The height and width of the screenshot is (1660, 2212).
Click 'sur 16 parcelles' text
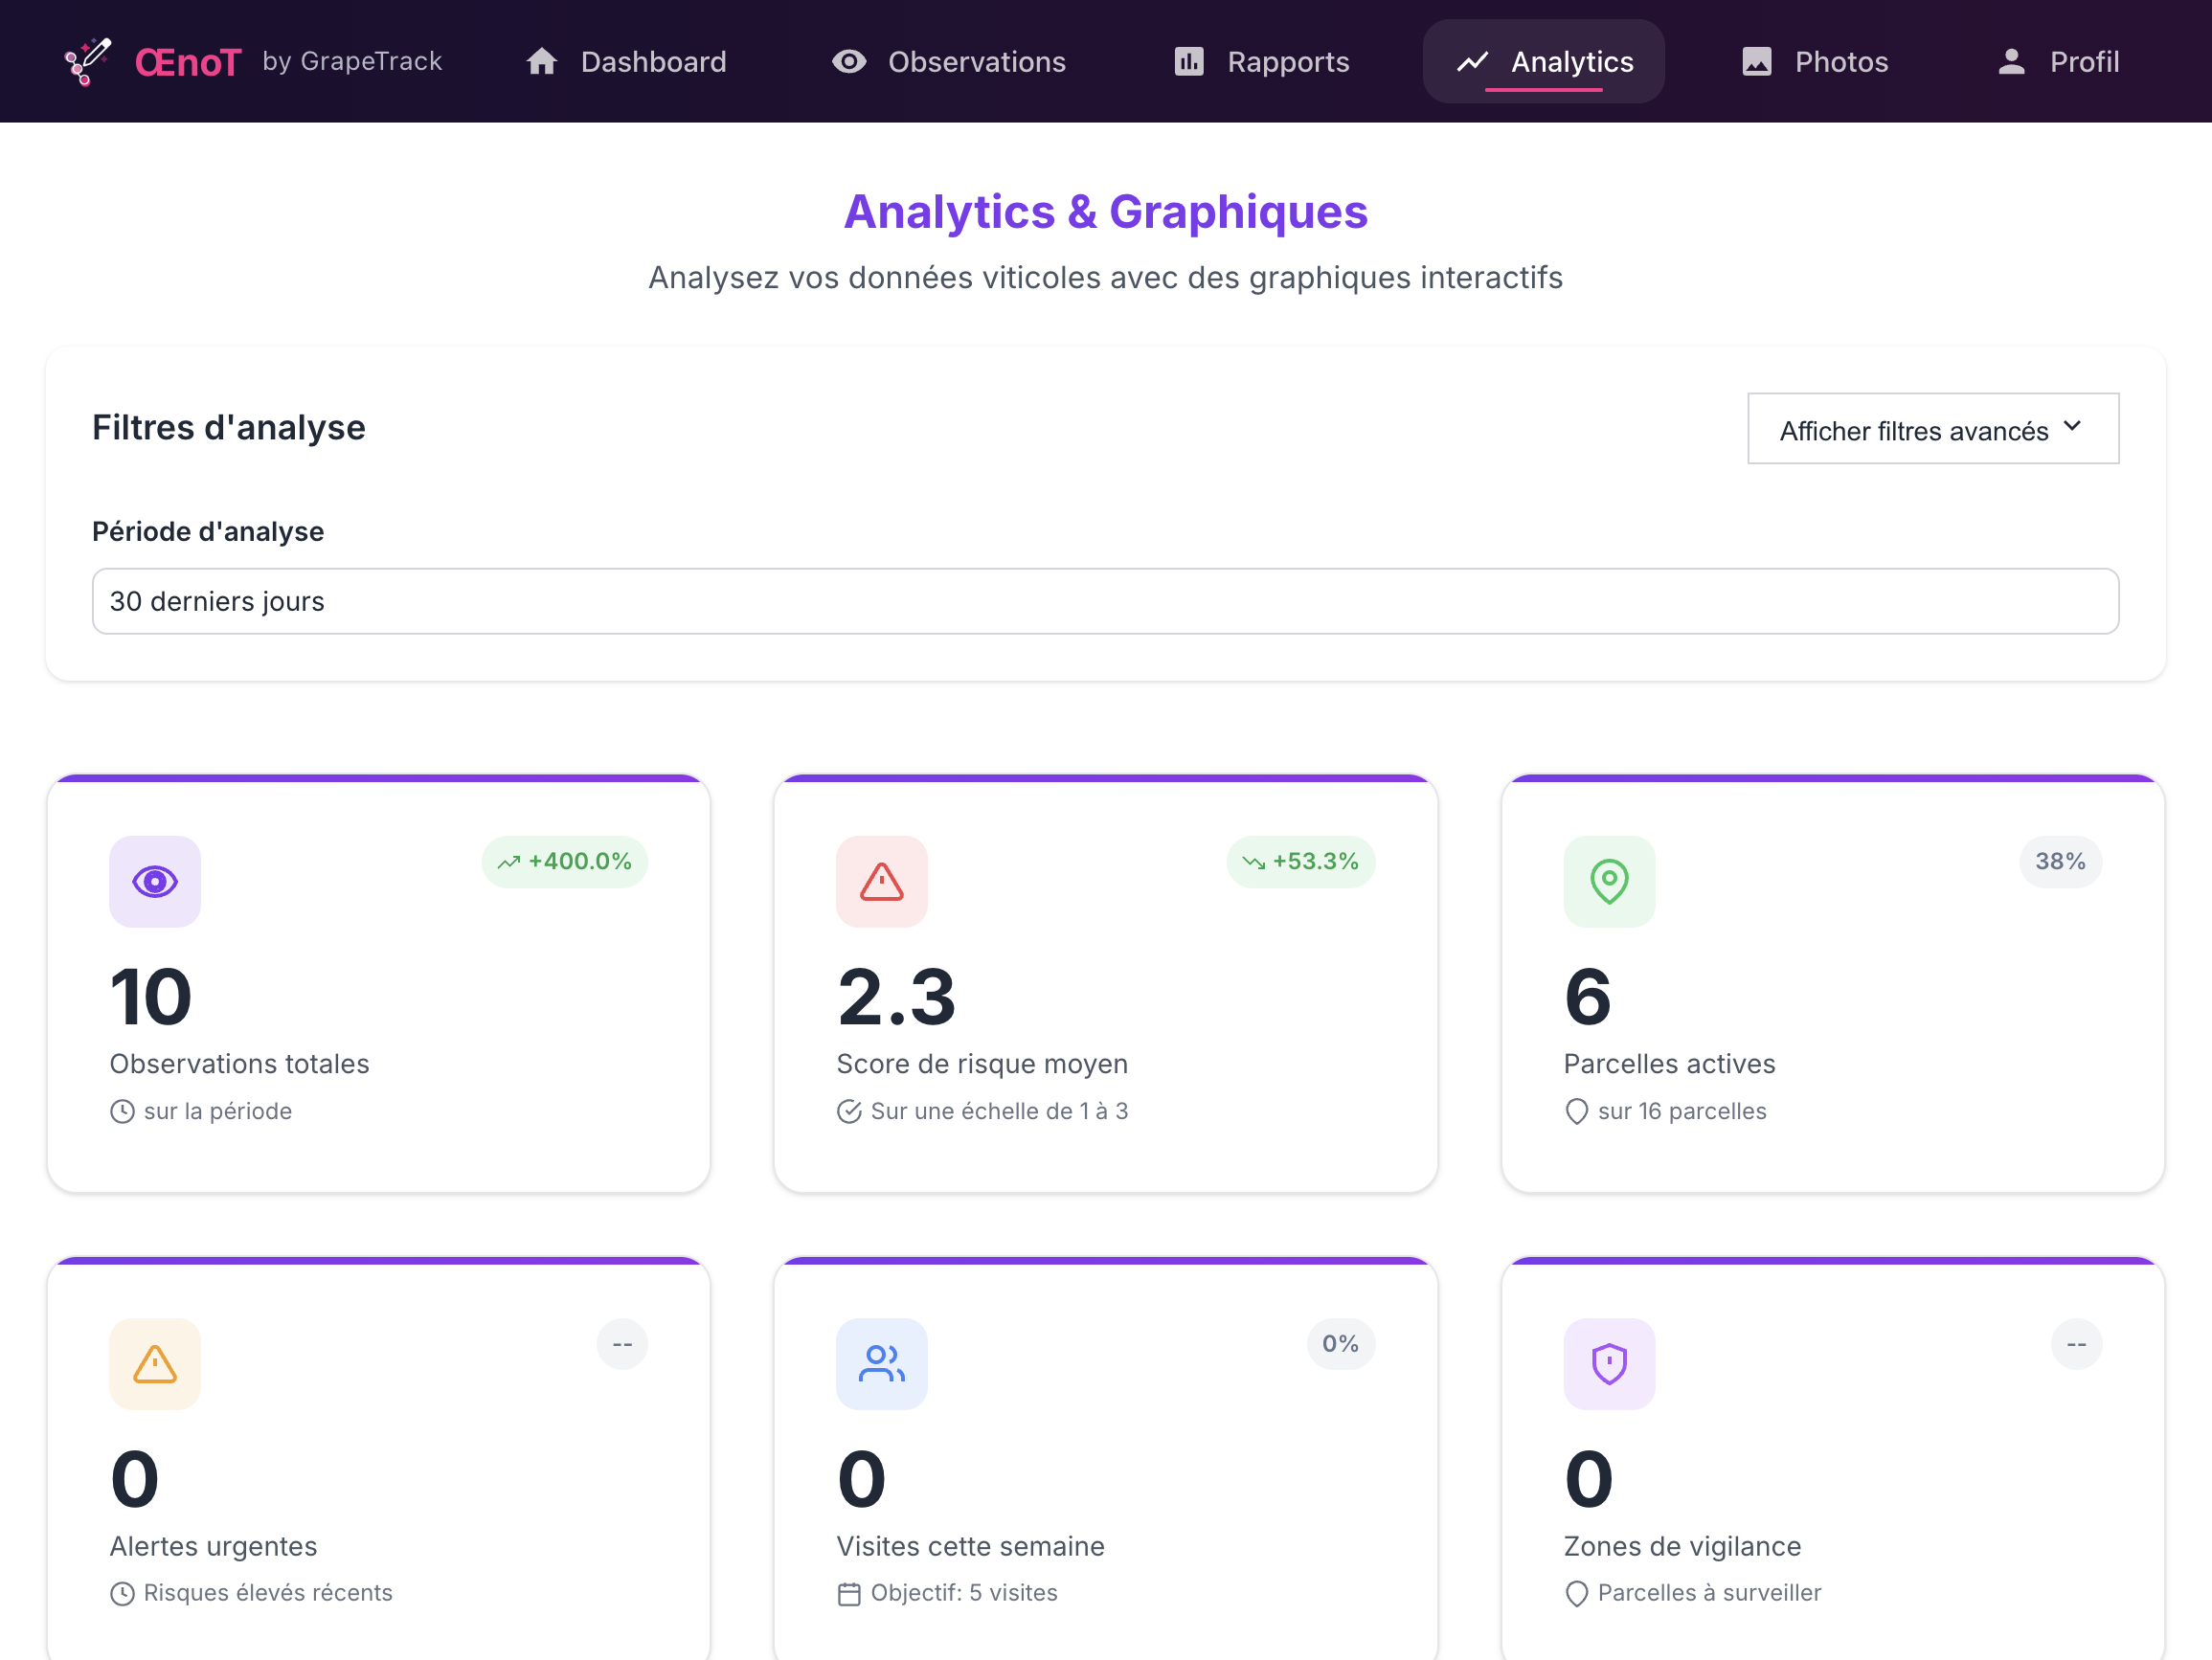point(1682,1111)
